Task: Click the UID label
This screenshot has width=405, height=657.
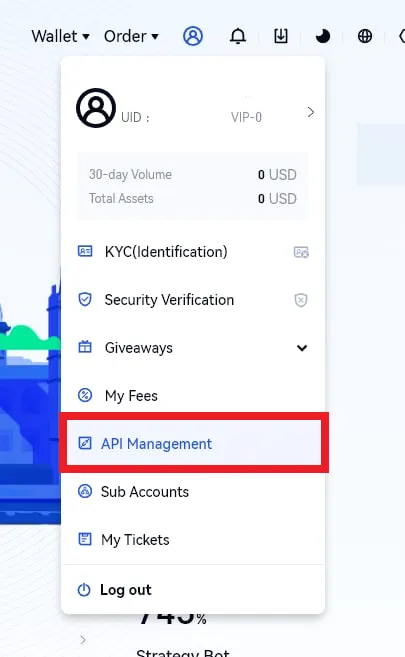Action: pos(135,117)
